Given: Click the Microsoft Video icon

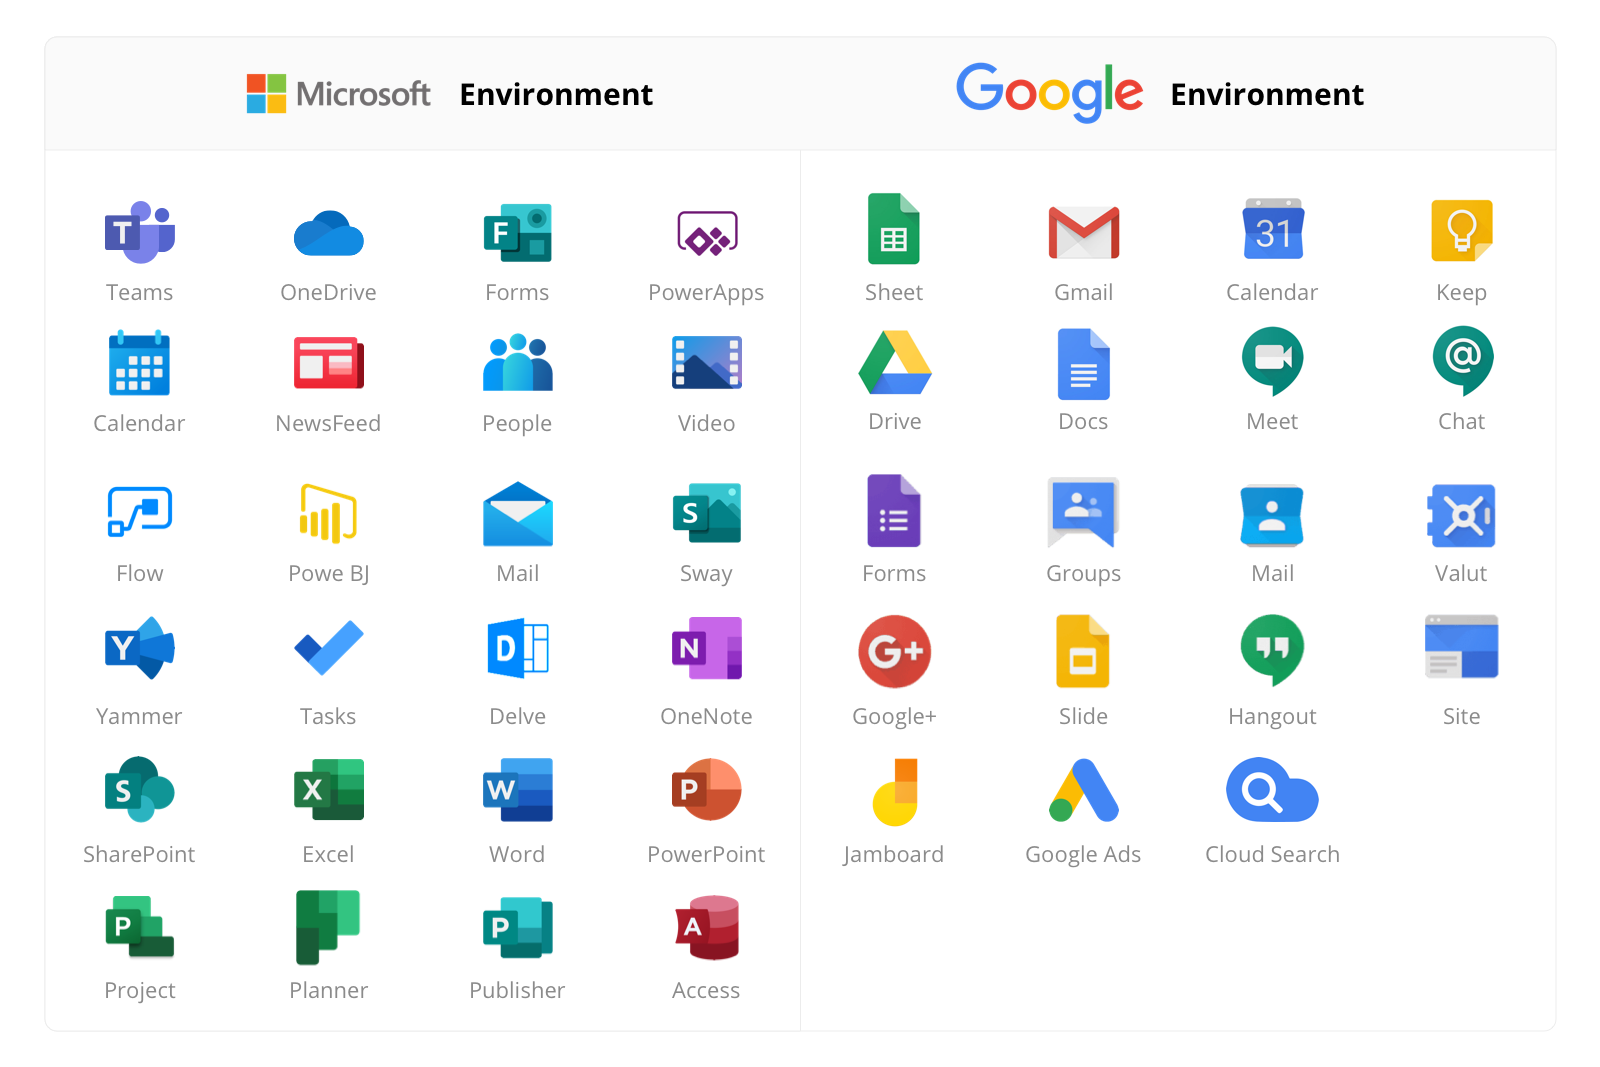Looking at the screenshot, I should click(x=707, y=362).
